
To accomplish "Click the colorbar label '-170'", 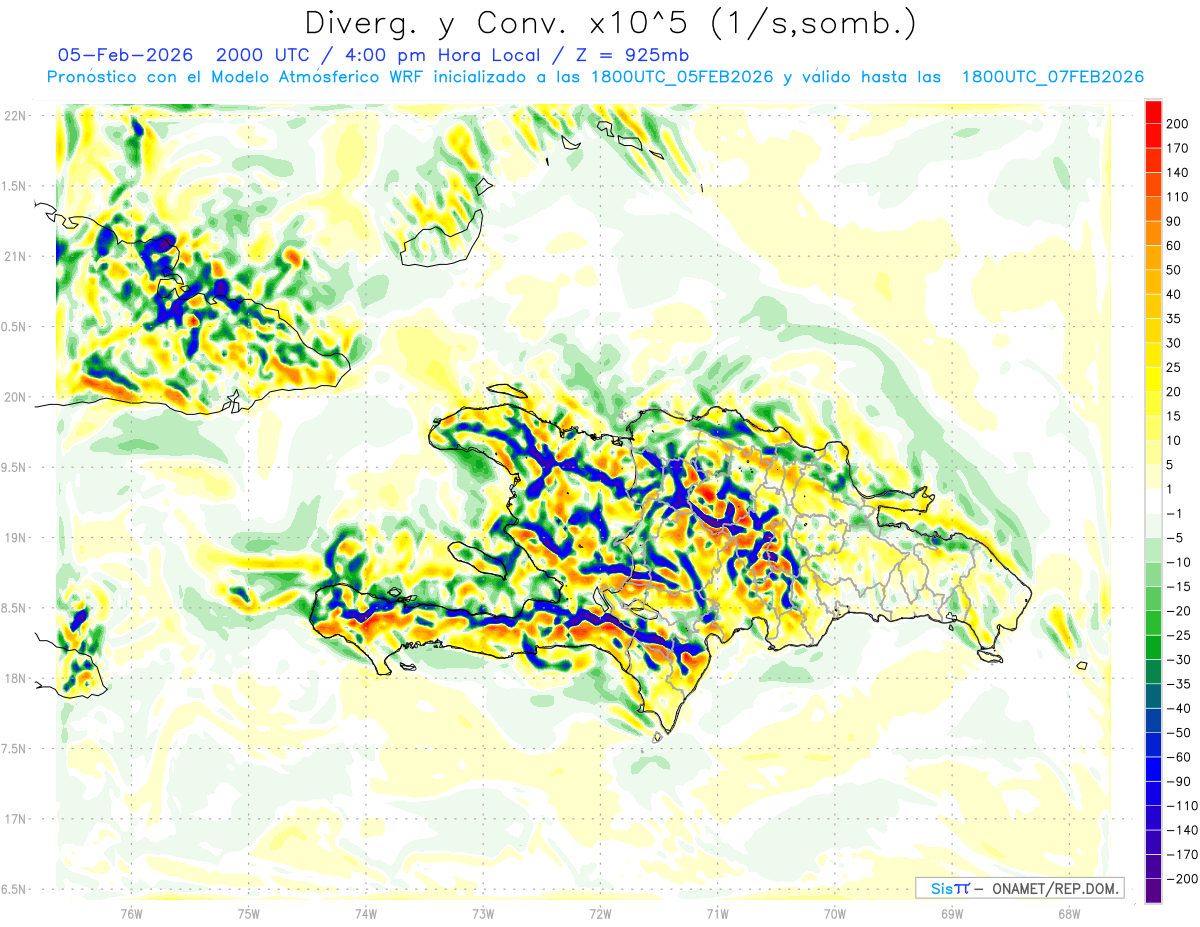I will pos(1180,854).
